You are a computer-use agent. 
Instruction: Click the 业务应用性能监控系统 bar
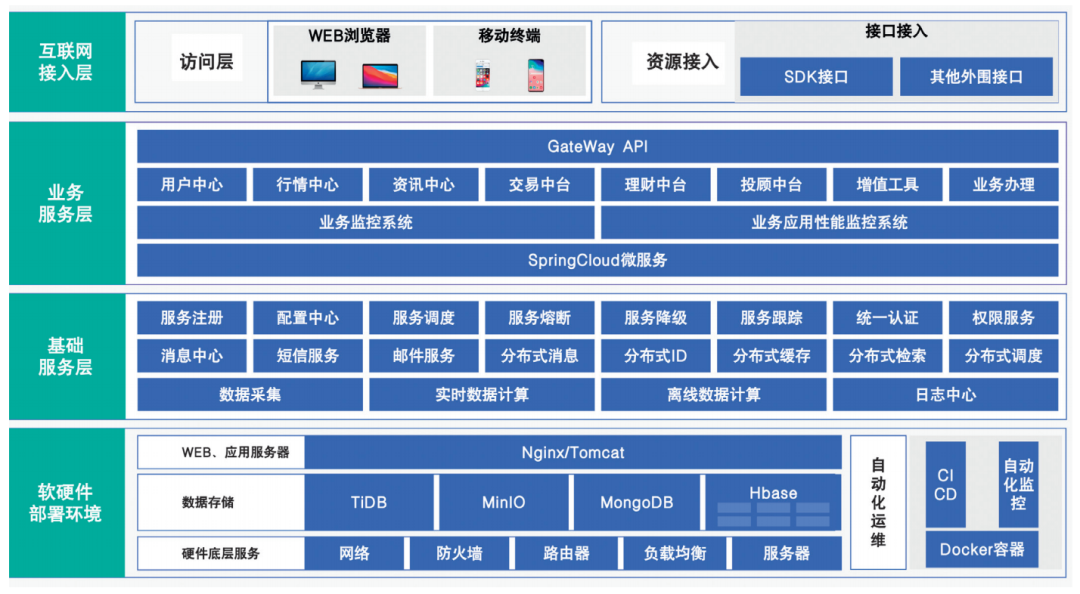[829, 223]
